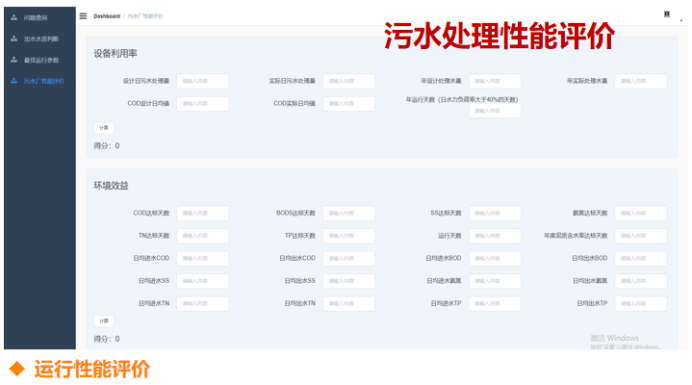Click the COD实际日均值 input field
The width and height of the screenshot is (692, 385).
pos(349,104)
